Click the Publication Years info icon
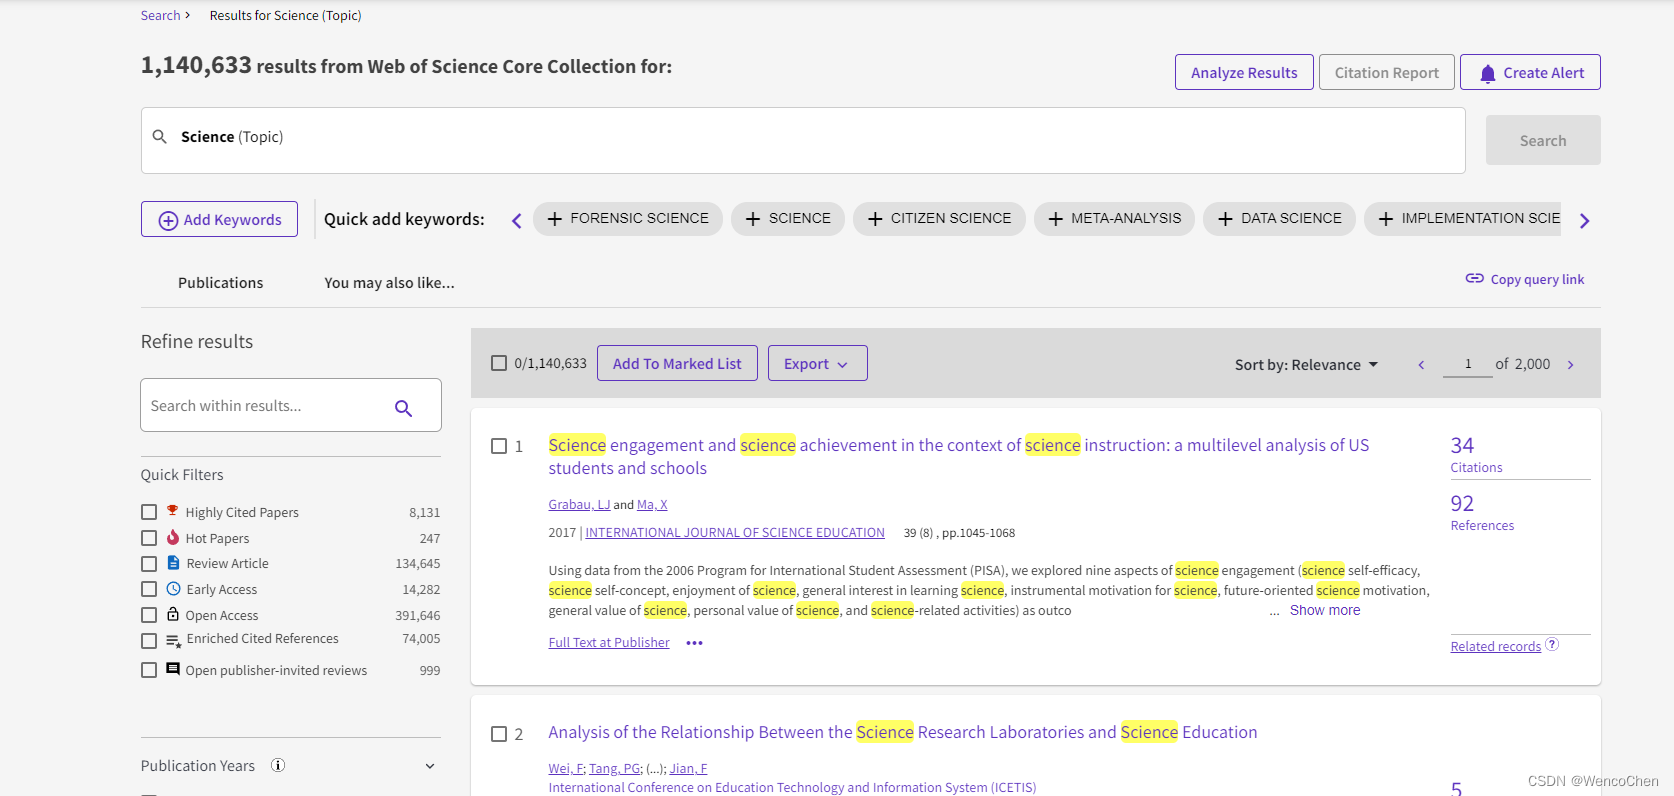Viewport: 1674px width, 796px height. coord(278,765)
